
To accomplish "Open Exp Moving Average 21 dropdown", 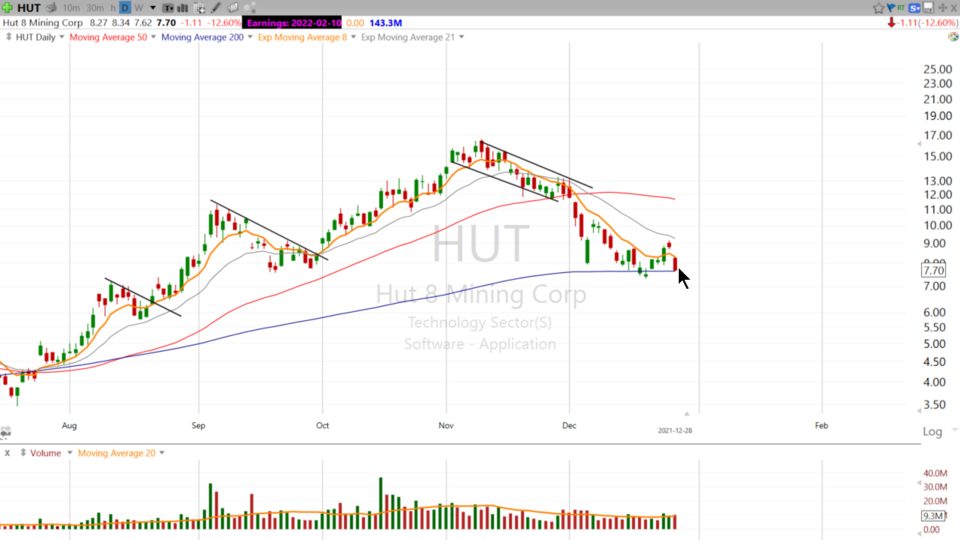I will [412, 37].
